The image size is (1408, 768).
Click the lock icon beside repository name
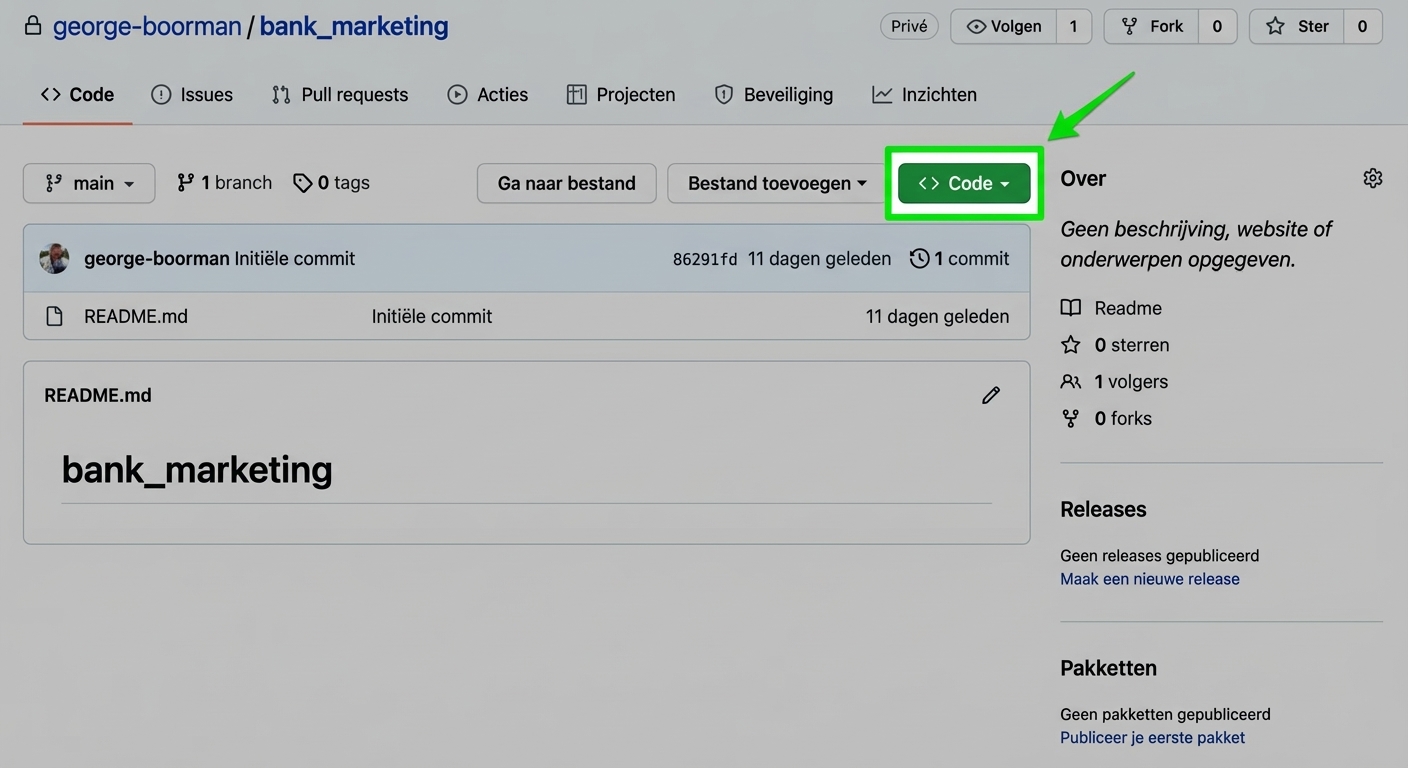pyautogui.click(x=33, y=26)
